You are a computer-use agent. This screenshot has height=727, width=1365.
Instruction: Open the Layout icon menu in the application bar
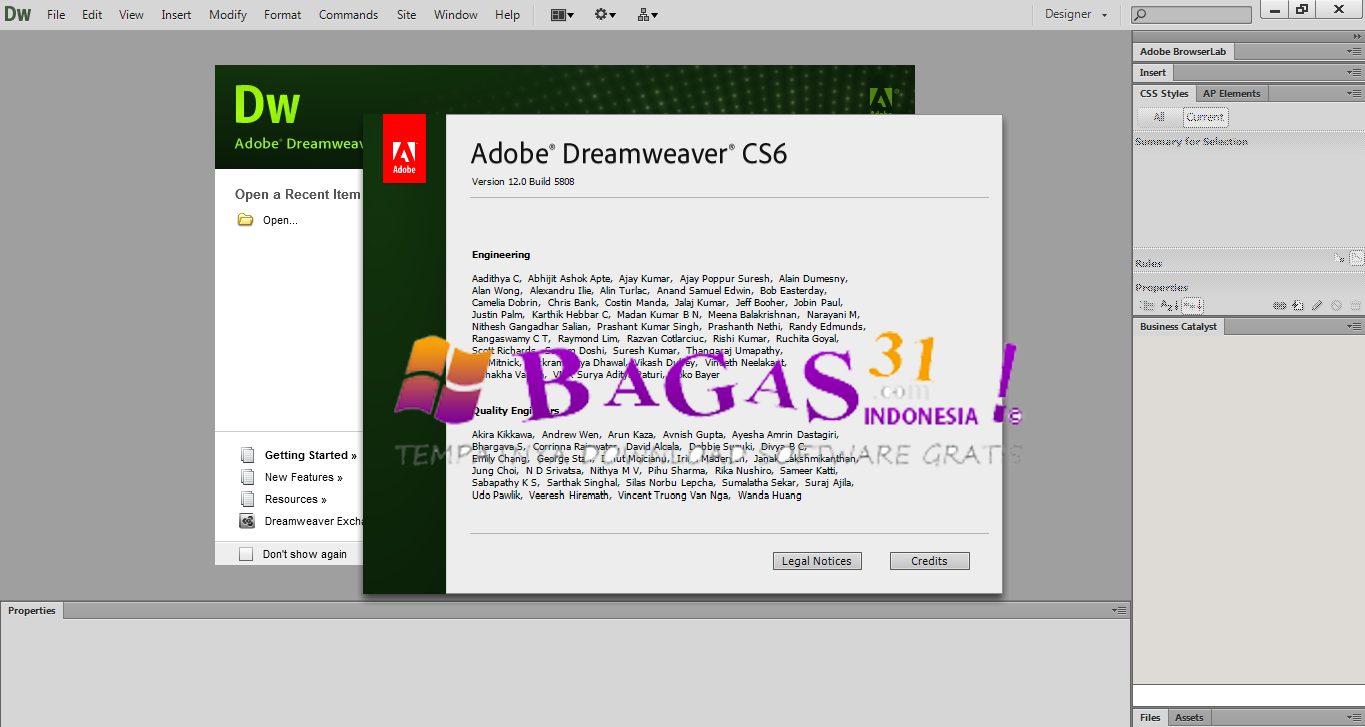(x=563, y=15)
